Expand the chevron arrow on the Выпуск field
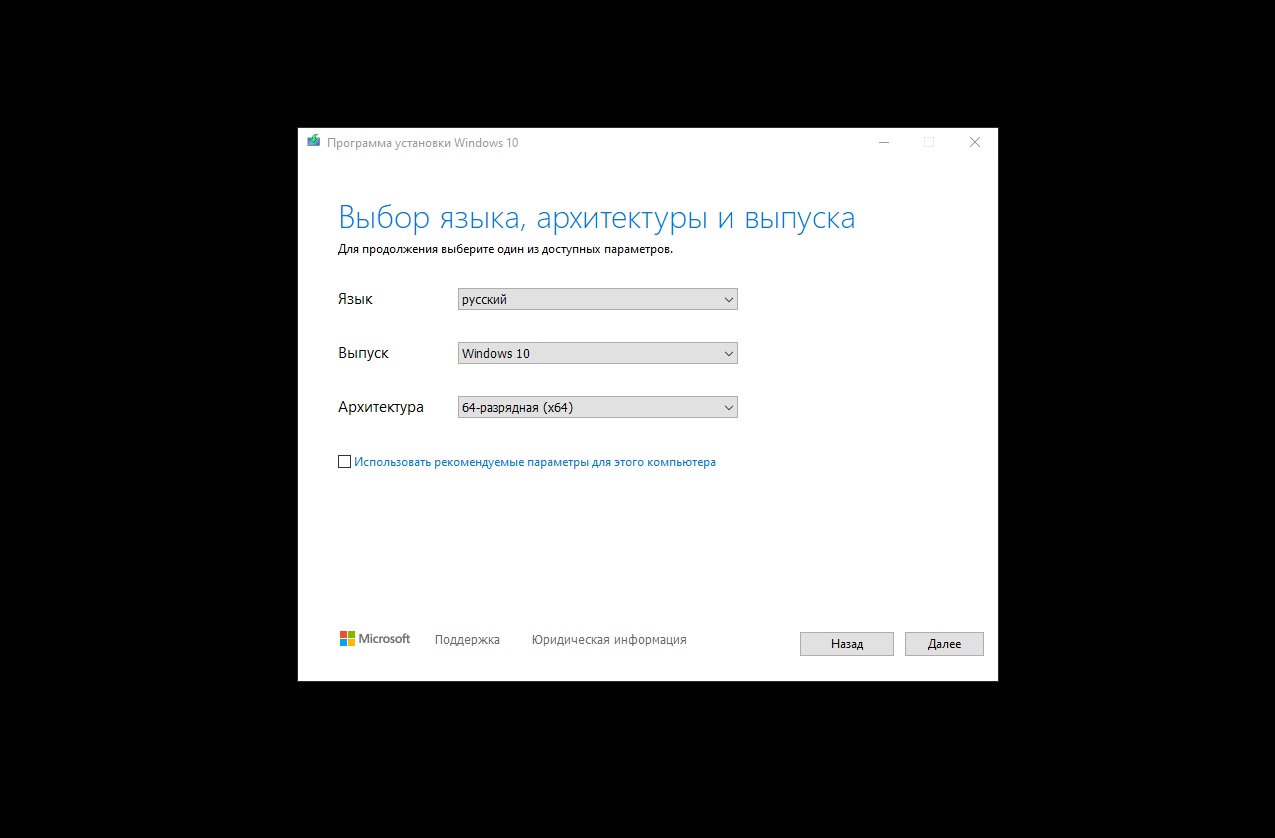 [x=728, y=353]
